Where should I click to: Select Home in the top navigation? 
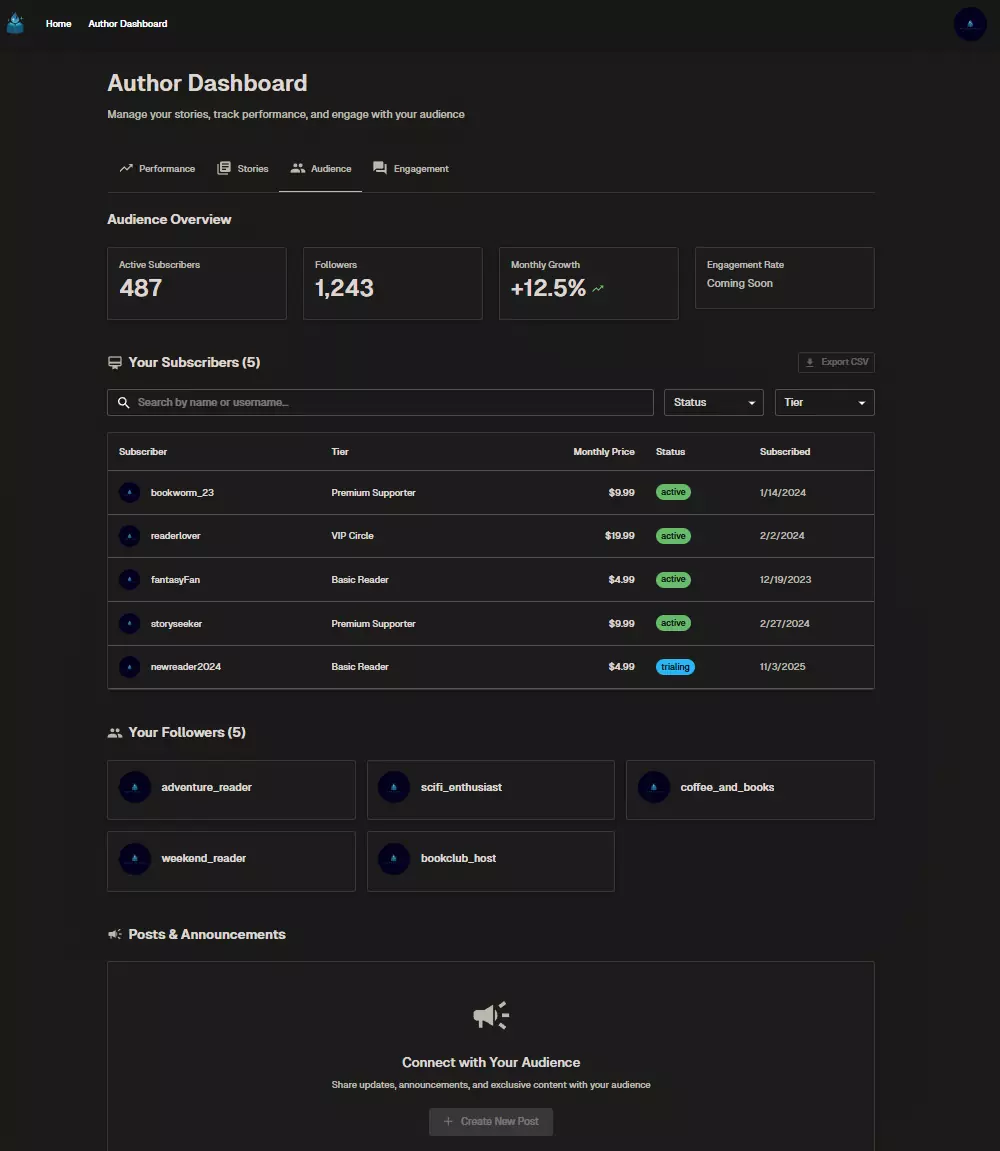tap(58, 23)
